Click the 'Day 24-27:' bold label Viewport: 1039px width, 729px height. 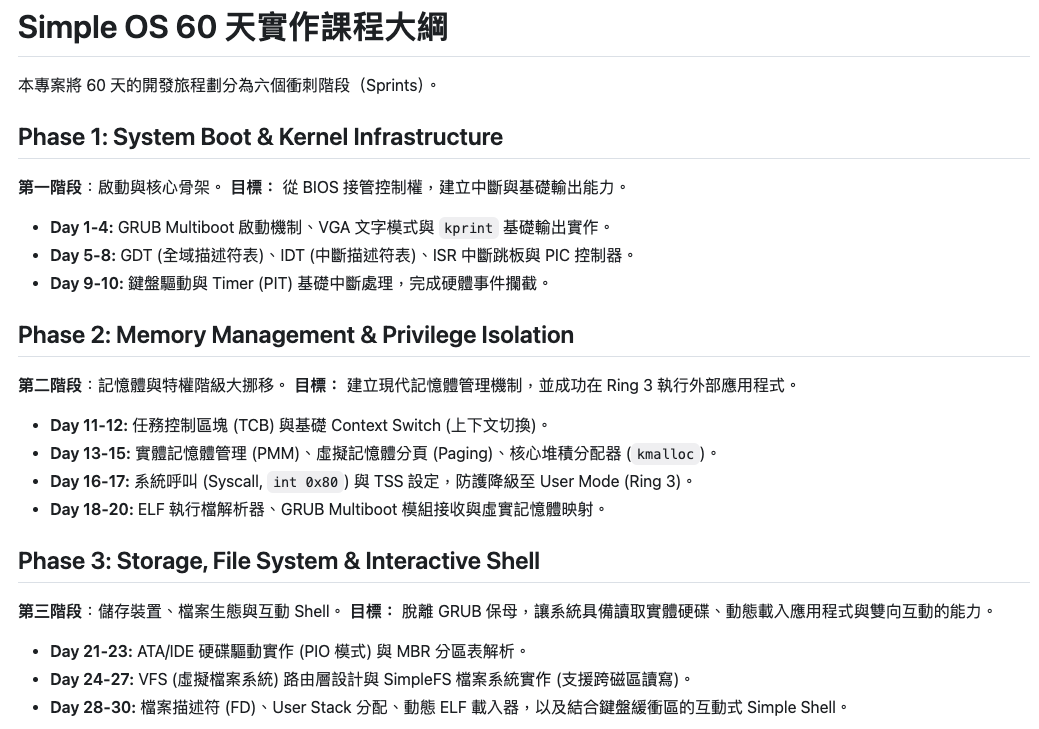[92, 679]
